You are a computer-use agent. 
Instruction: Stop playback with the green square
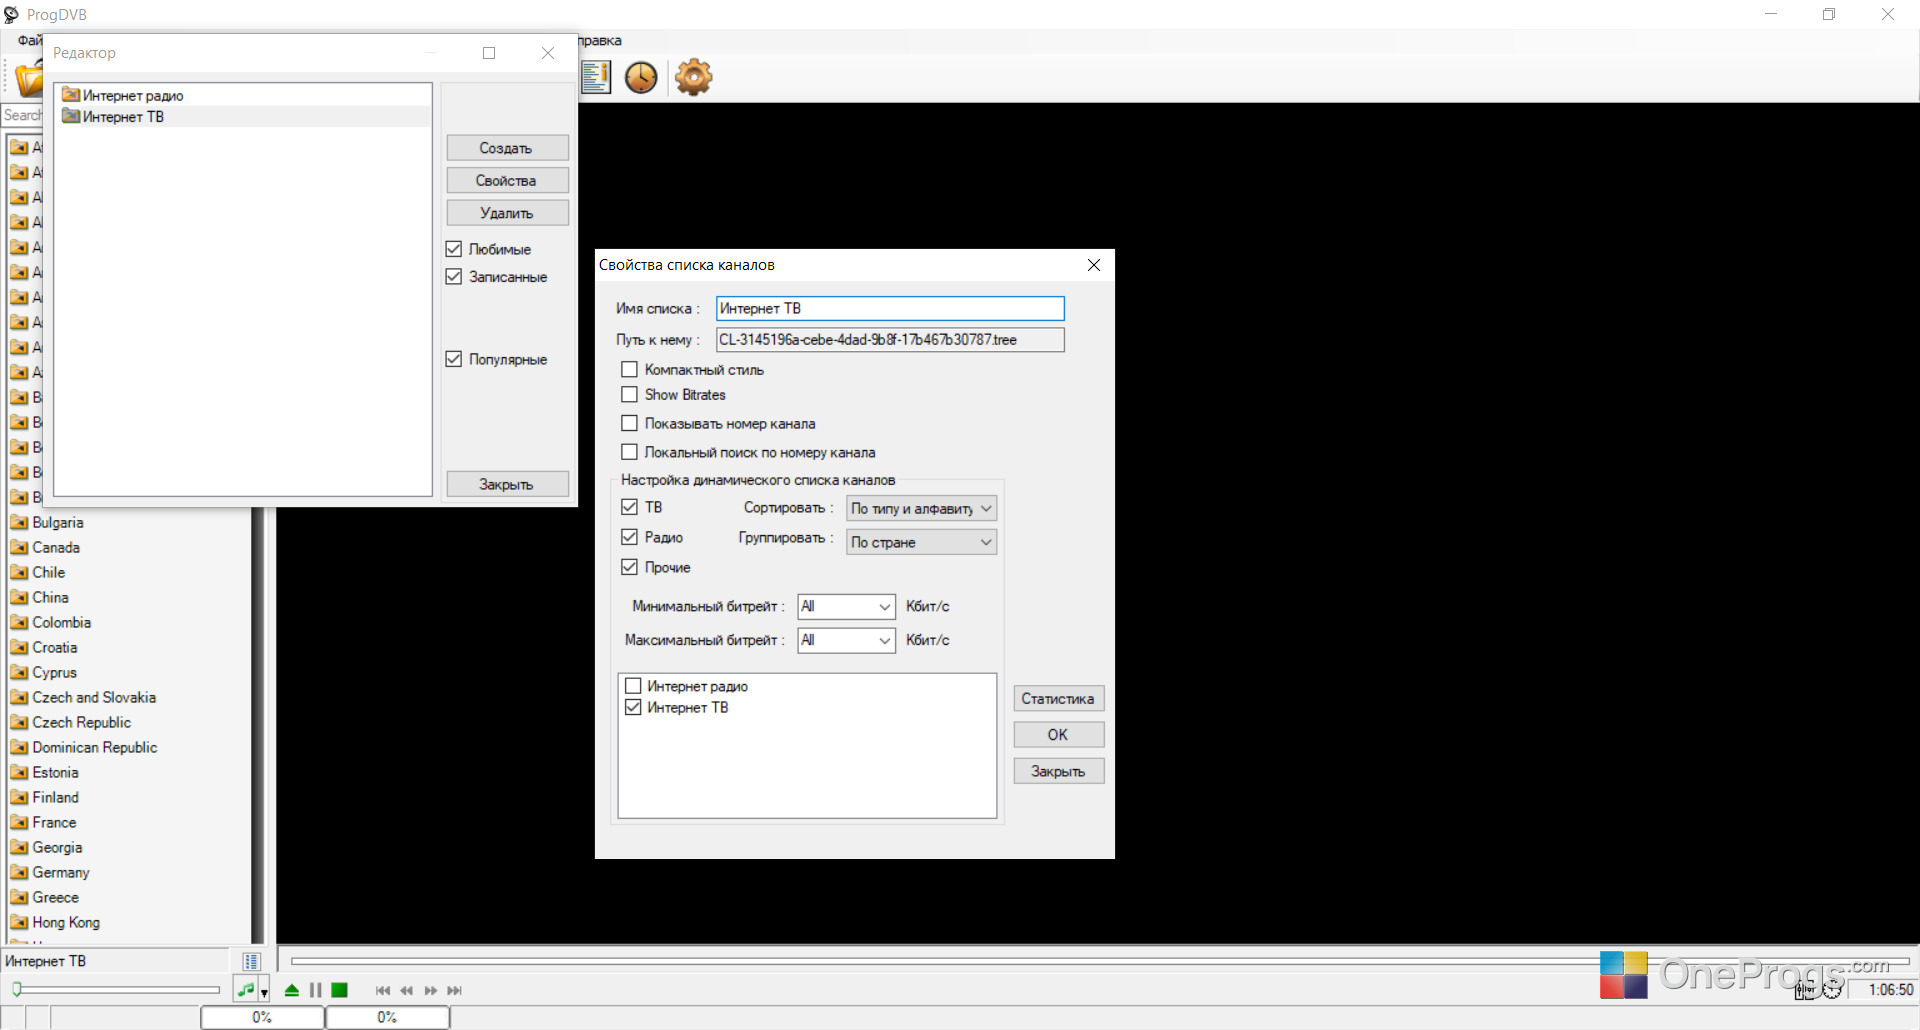pos(340,990)
